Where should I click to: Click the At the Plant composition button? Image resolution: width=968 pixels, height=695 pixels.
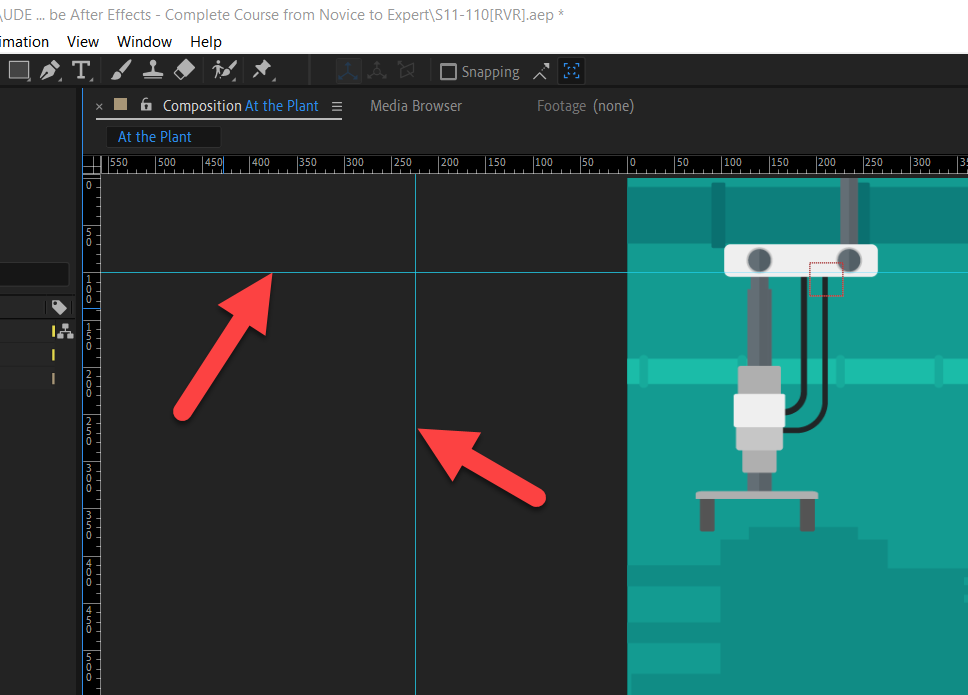pos(163,136)
